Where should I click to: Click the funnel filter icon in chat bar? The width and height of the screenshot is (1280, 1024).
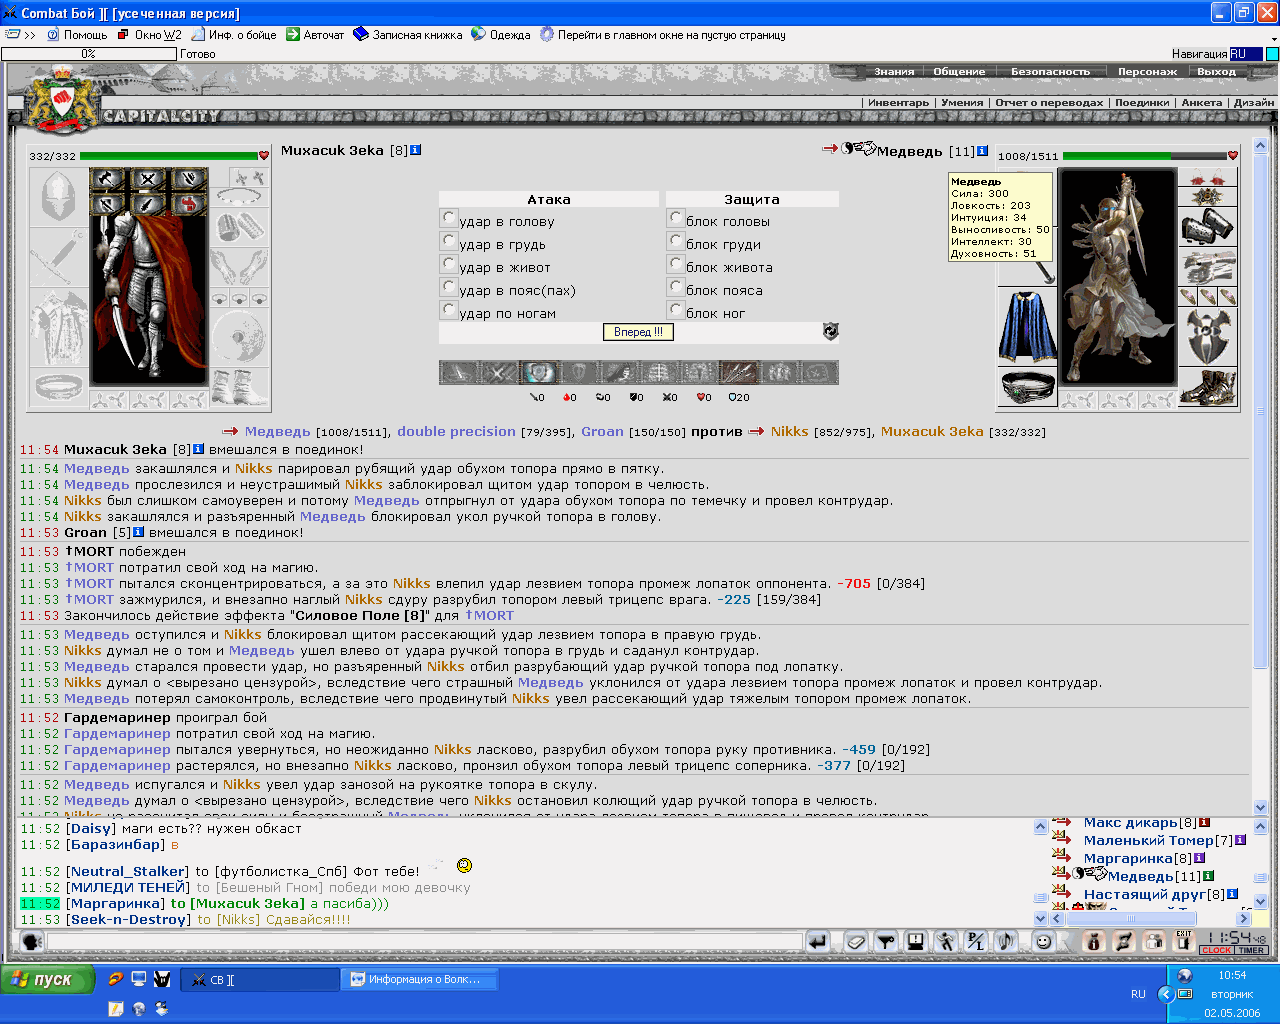point(885,941)
